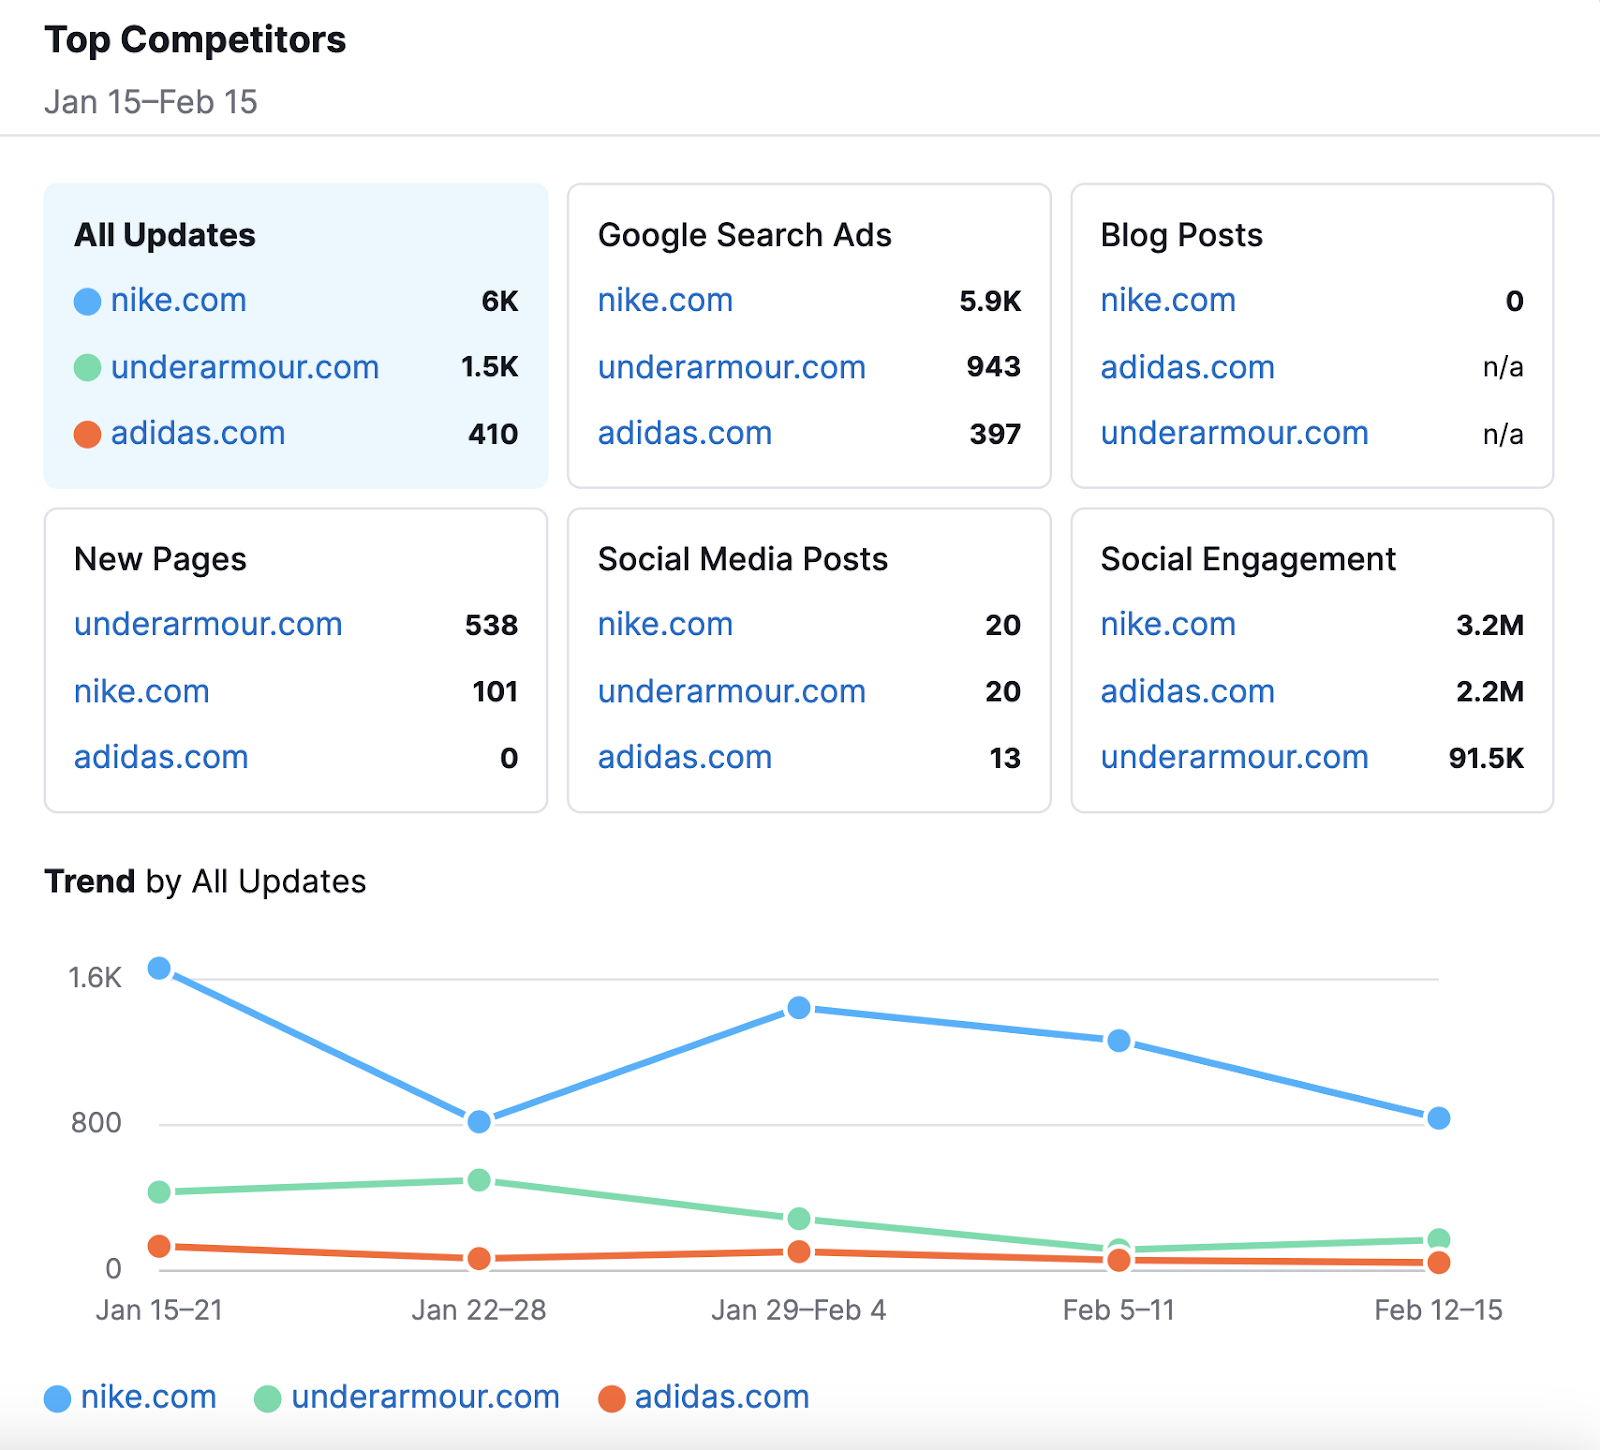1600x1450 pixels.
Task: Click the orange data point at Feb 12–15
Action: (1437, 1264)
